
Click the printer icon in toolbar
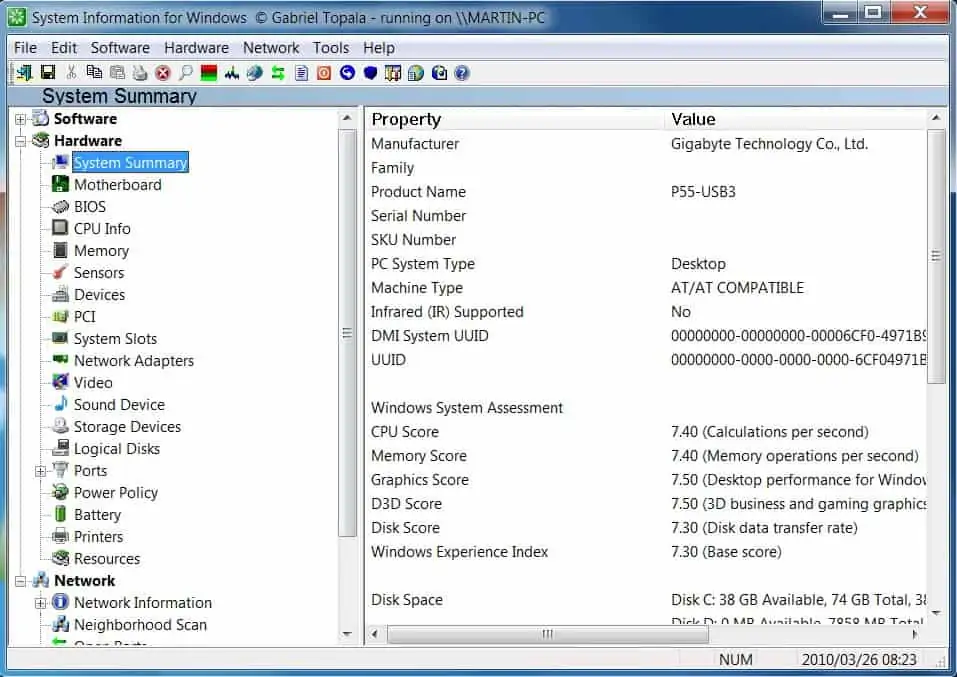[139, 73]
